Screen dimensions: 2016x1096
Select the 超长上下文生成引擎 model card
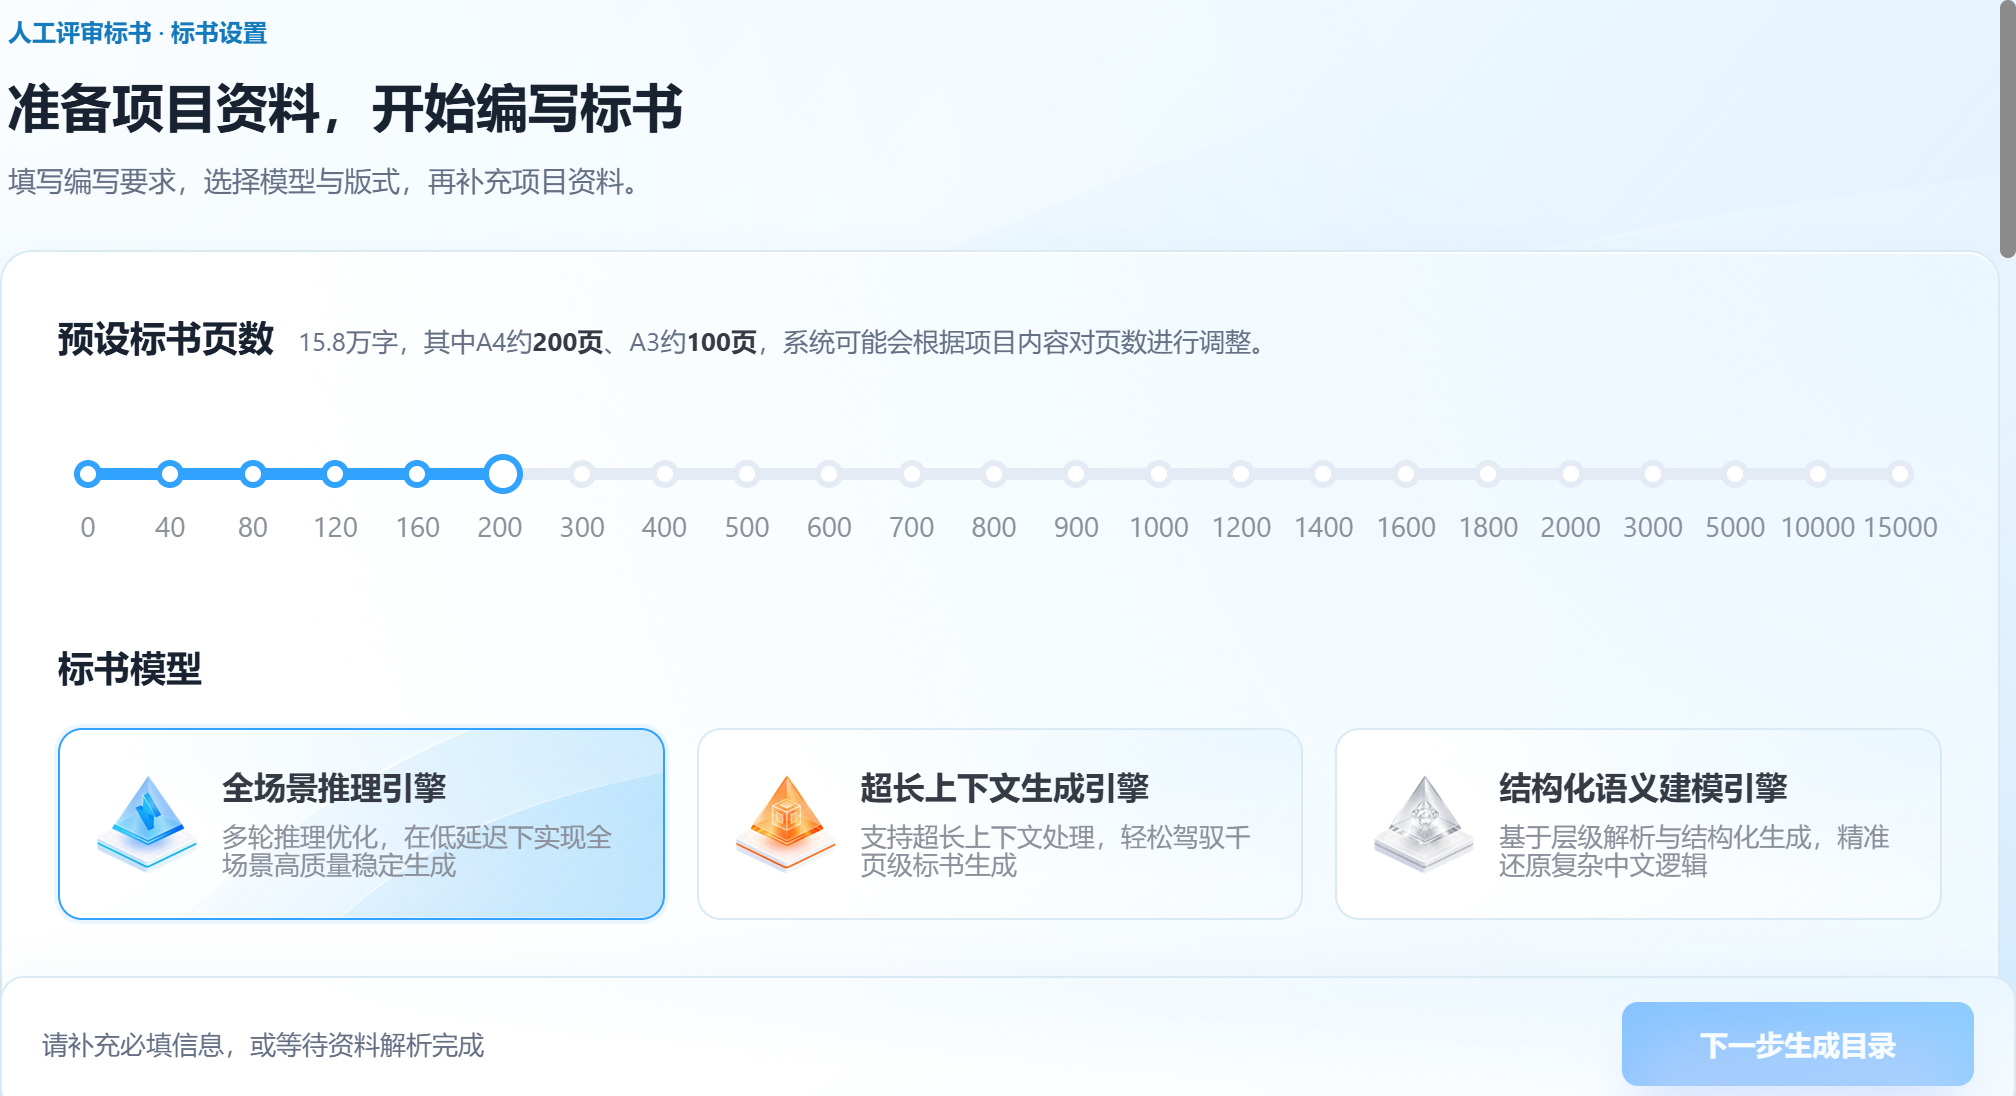tap(1000, 824)
